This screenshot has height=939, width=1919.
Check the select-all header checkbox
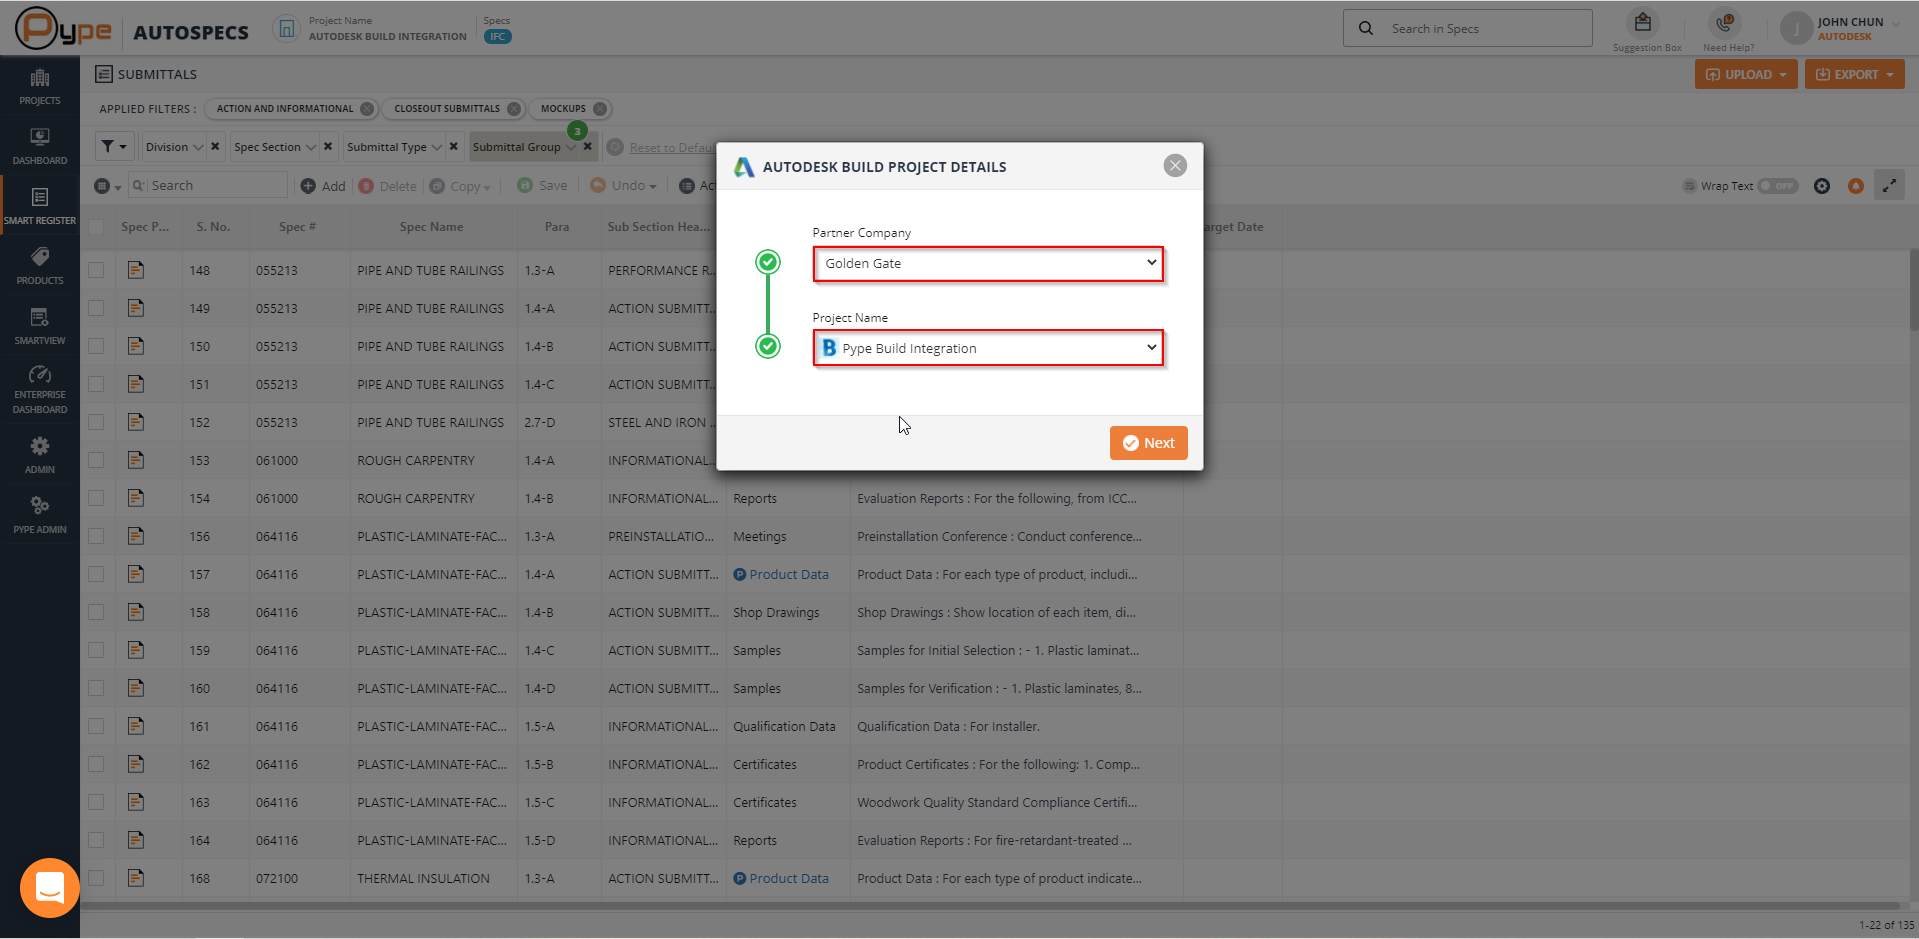click(x=96, y=227)
